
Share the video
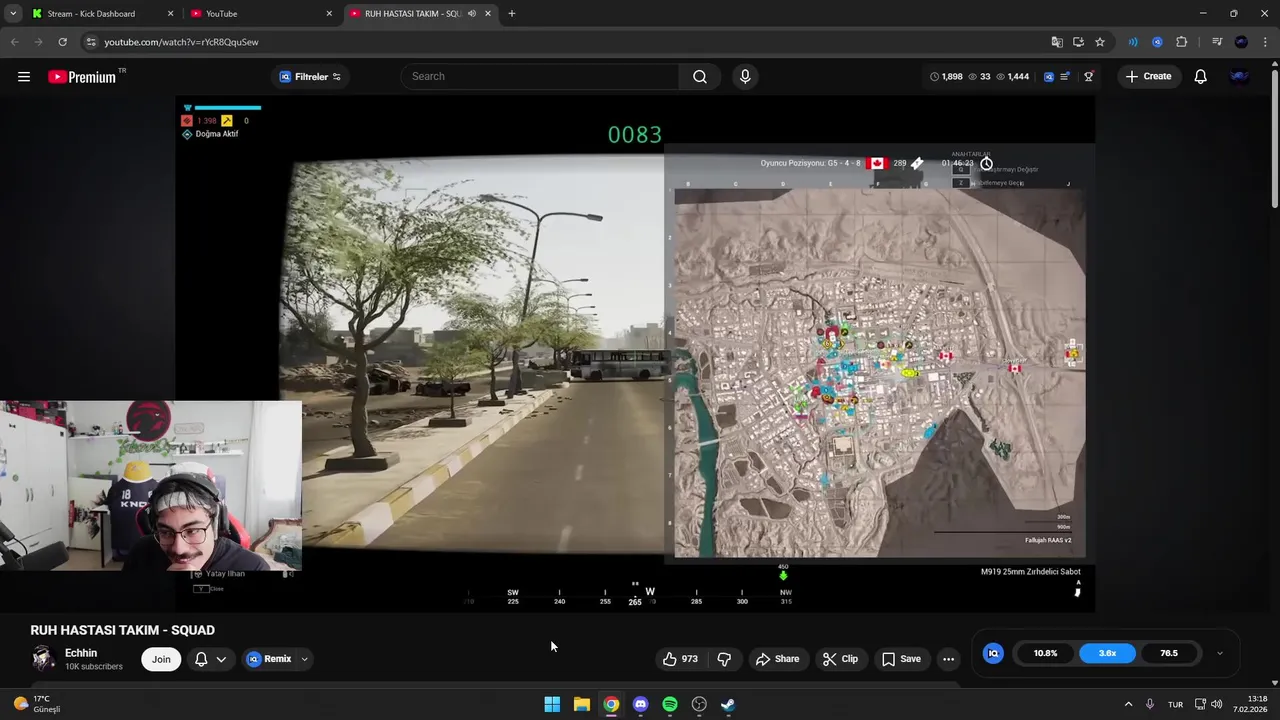tap(777, 659)
